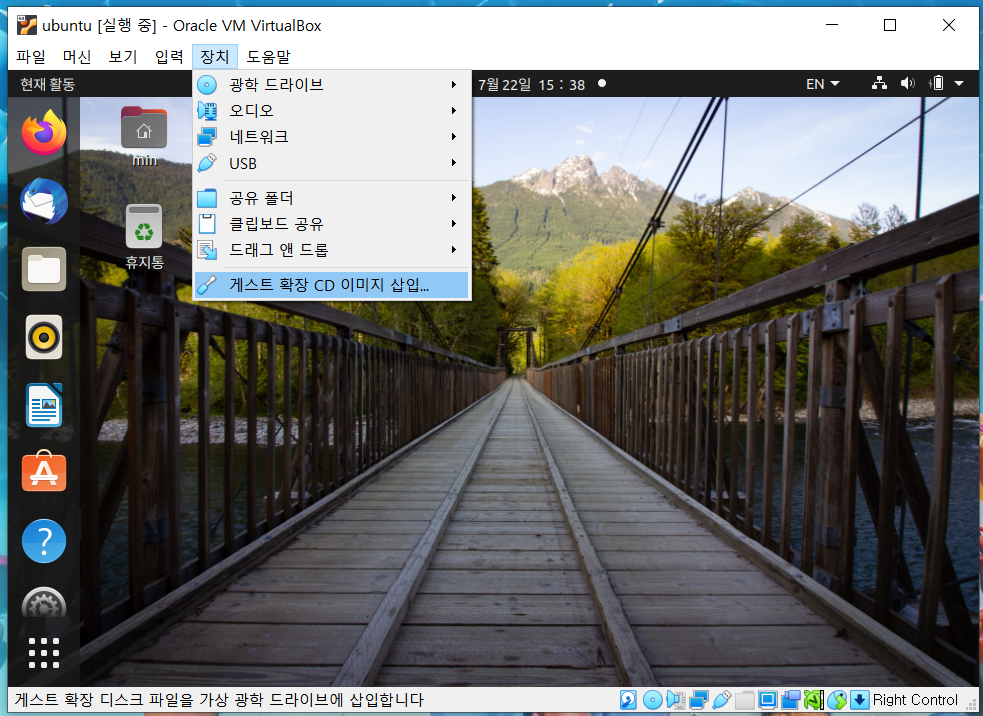
Task: Click the display status icon in status bar
Action: [x=768, y=700]
